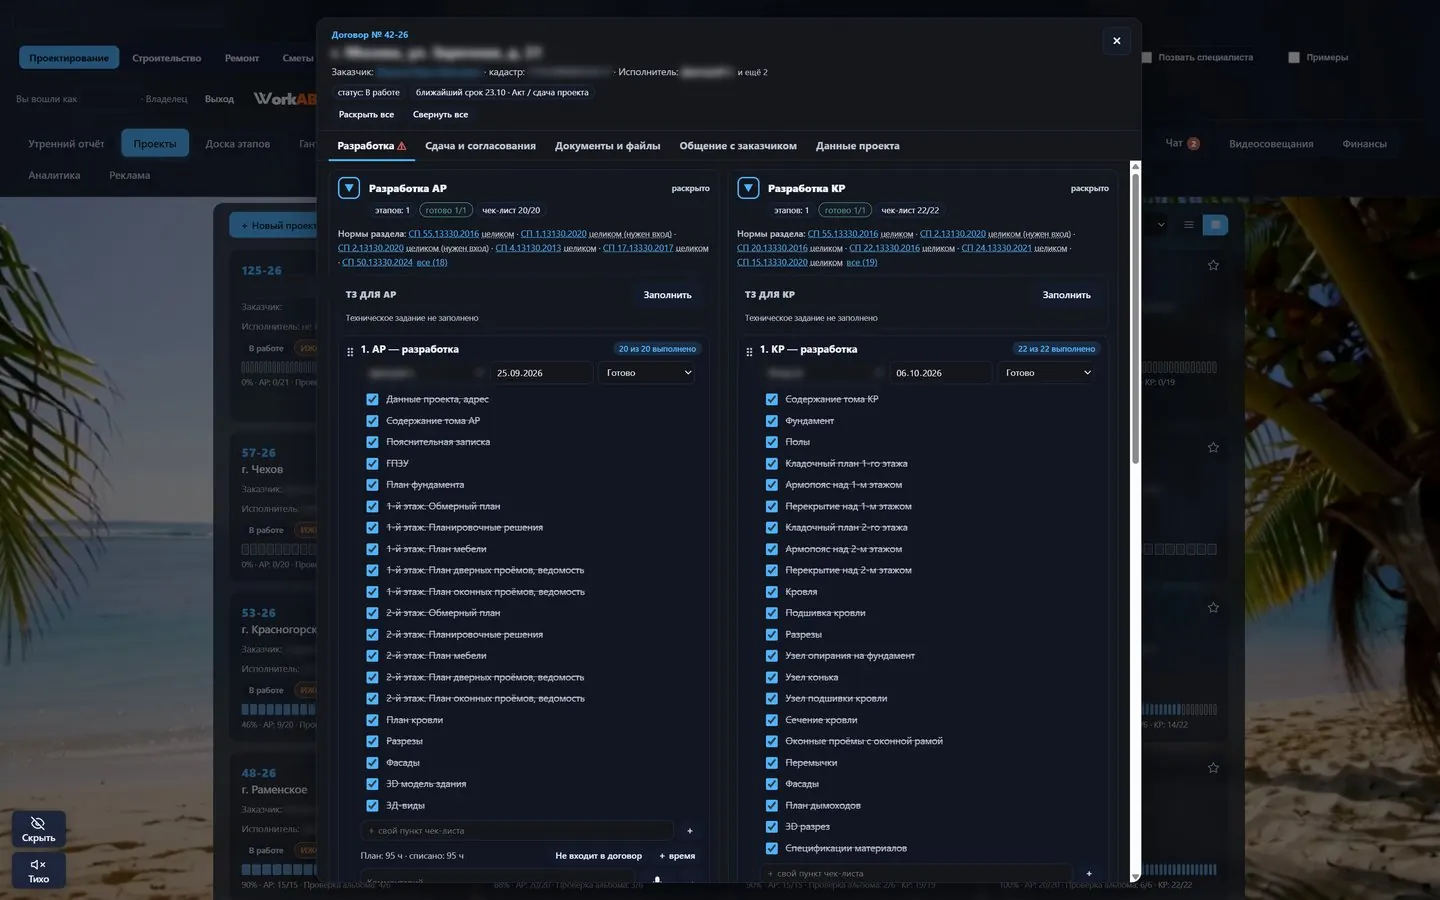Image resolution: width=1440 pixels, height=900 pixels.
Task: Click the 25.09.2026 date field
Action: click(x=542, y=373)
